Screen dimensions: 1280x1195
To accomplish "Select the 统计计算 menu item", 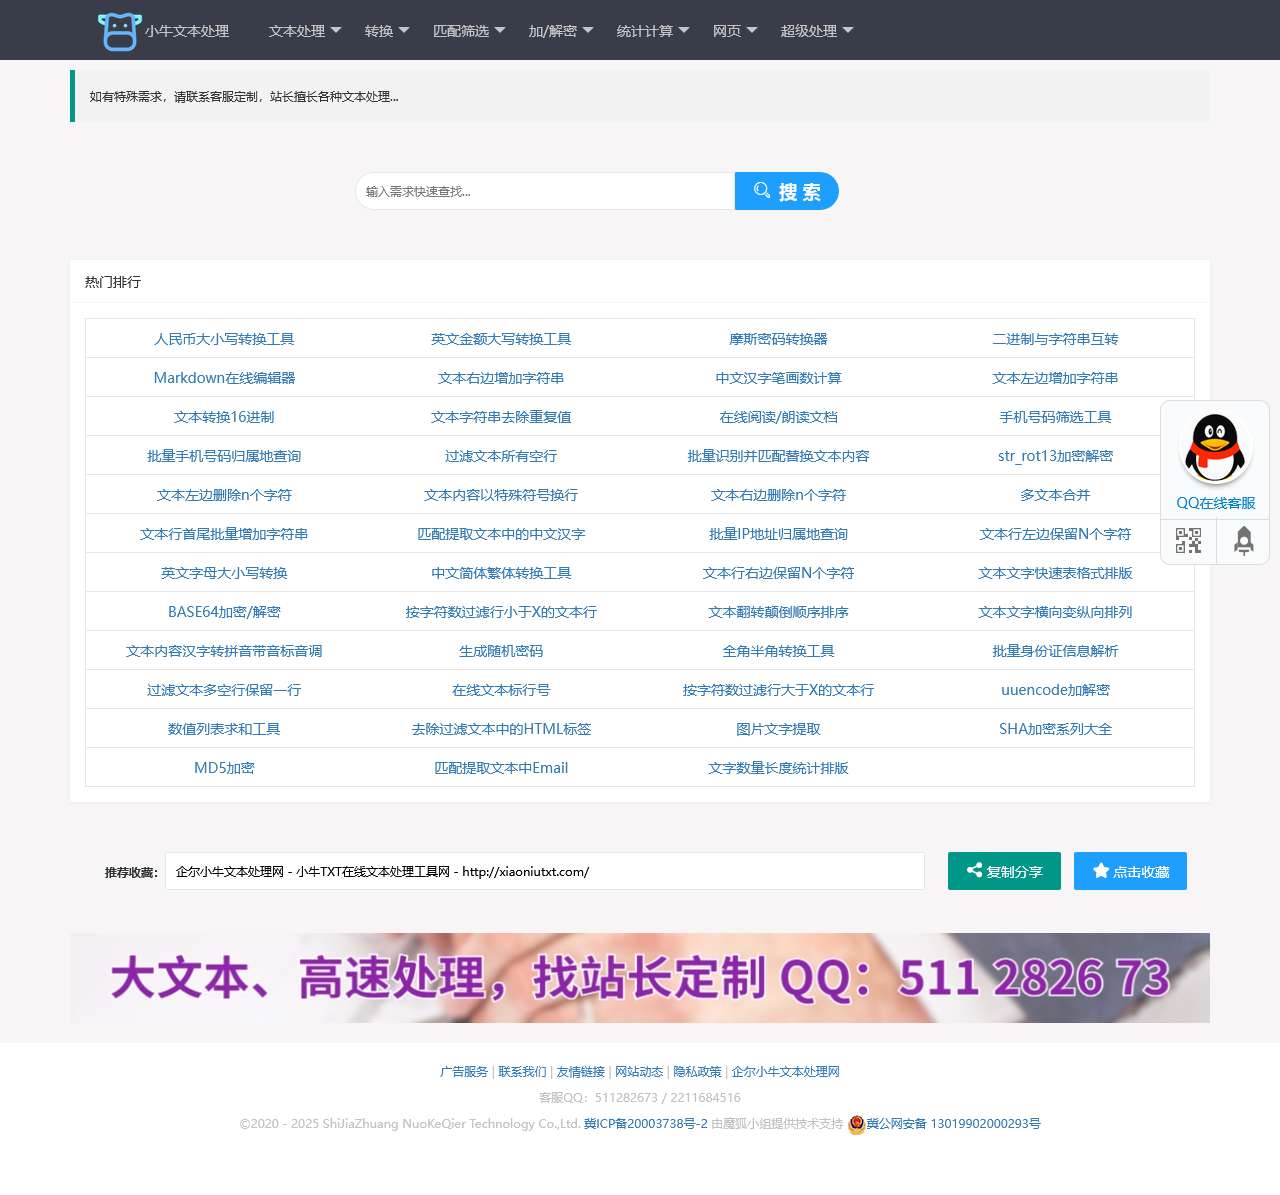I will (651, 30).
